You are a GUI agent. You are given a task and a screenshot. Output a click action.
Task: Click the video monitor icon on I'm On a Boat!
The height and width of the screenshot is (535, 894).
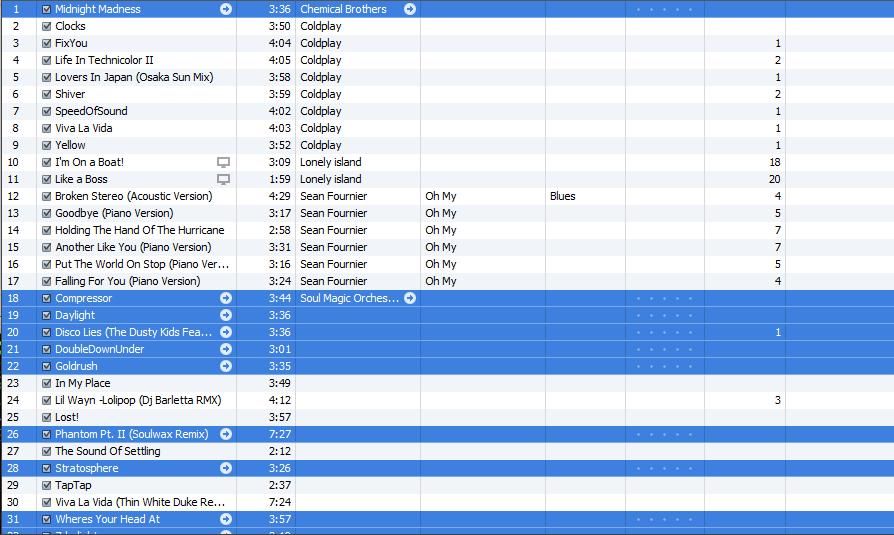224,163
